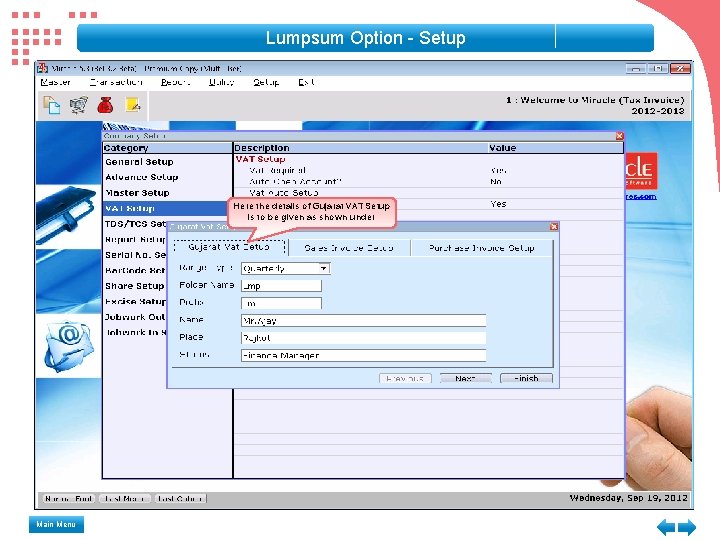This screenshot has height=540, width=720.
Task: Click the Finish button
Action: (526, 378)
